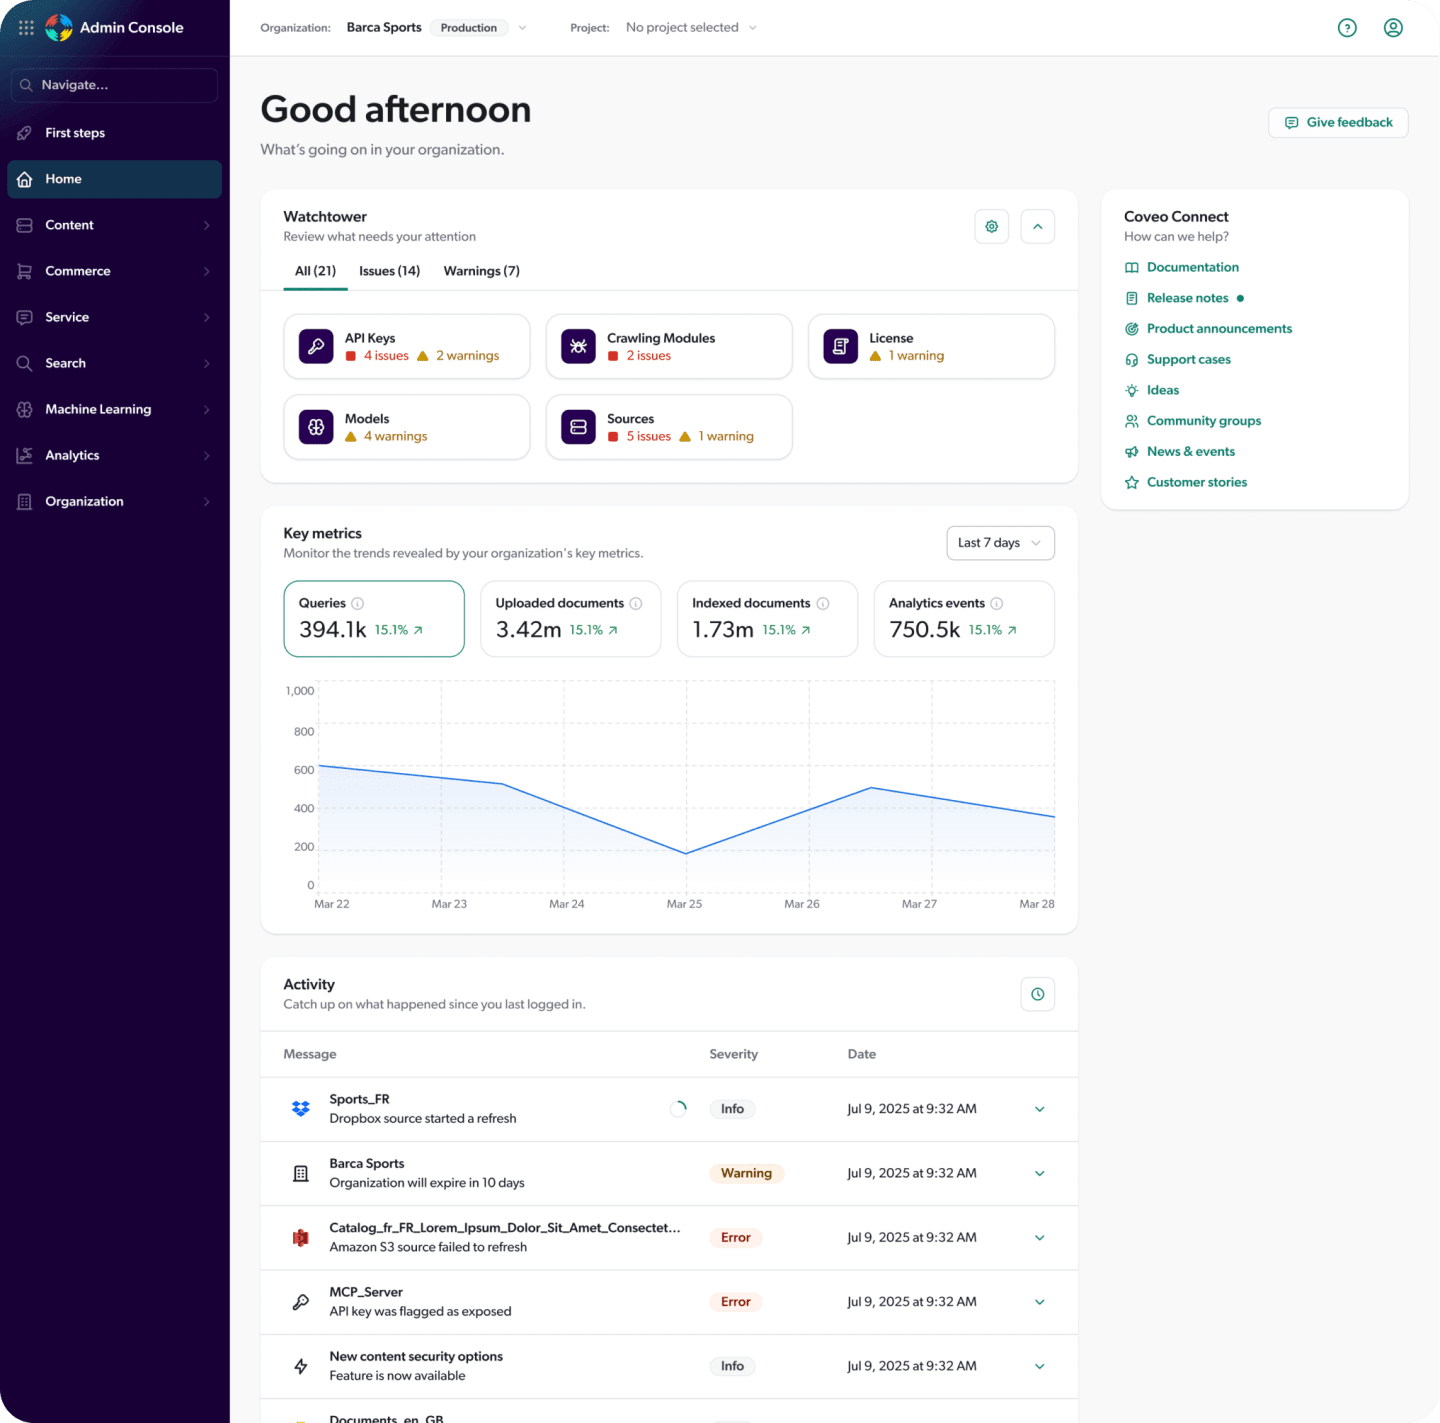1440x1423 pixels.
Task: Click the Severity column header
Action: (734, 1055)
